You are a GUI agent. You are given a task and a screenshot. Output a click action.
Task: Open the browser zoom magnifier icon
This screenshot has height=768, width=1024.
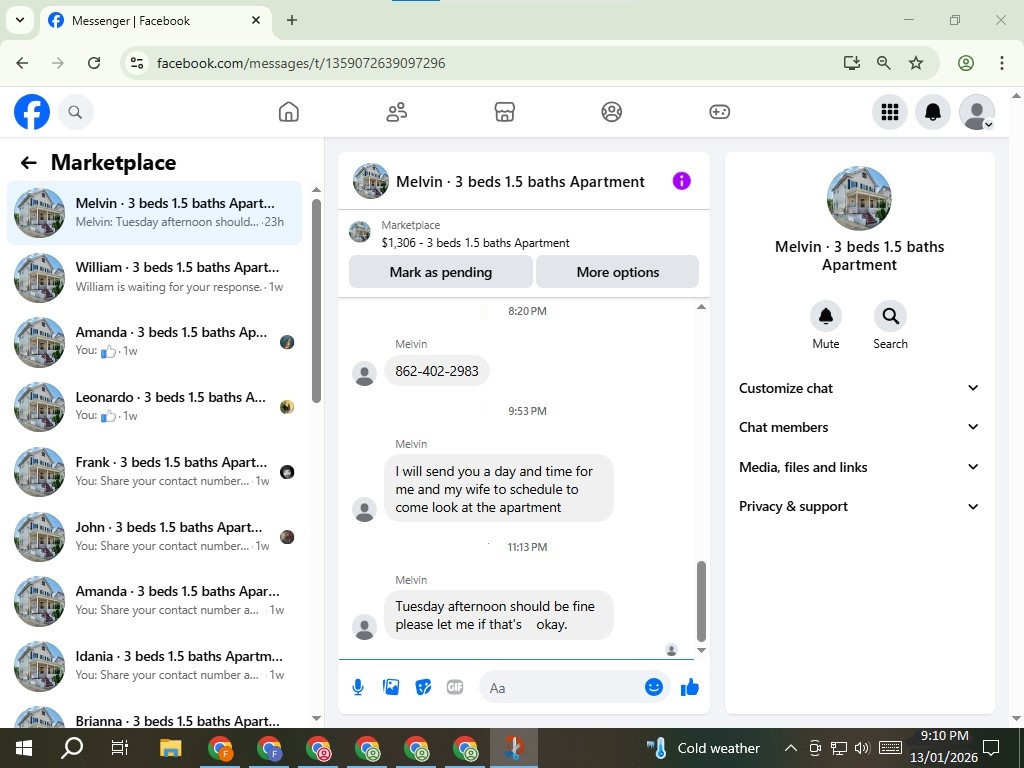coord(884,63)
